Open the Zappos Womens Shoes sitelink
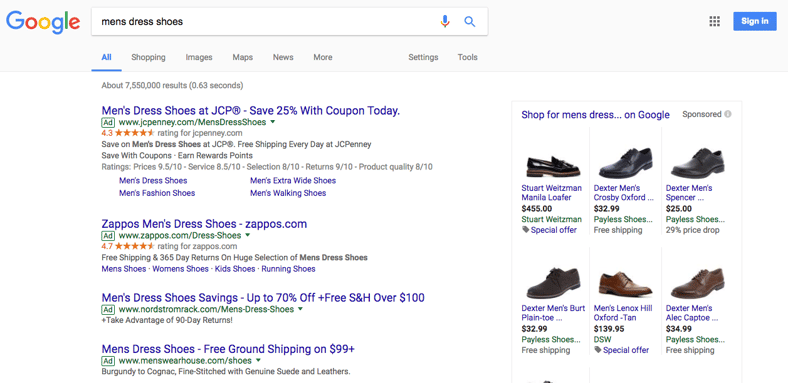Screen dimensions: 788x383 (180, 269)
